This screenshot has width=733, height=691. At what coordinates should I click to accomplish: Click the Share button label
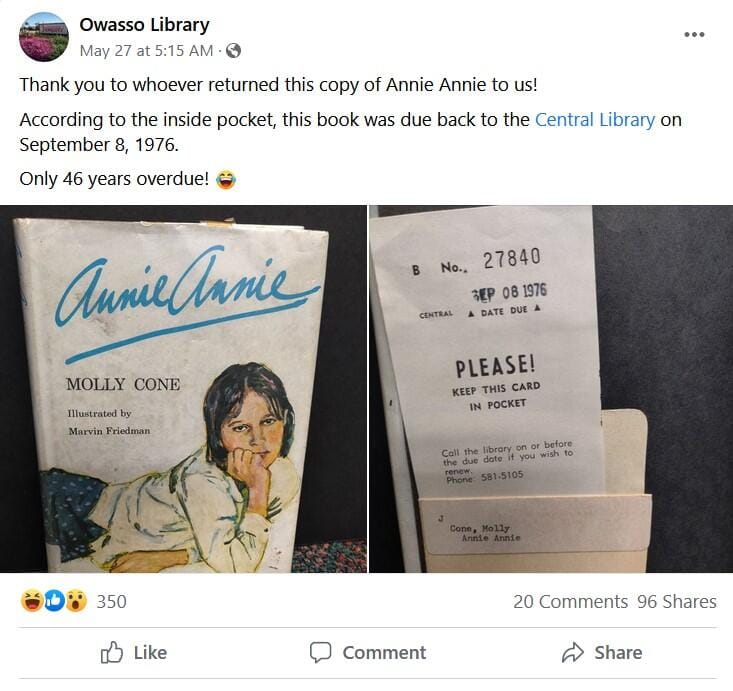click(618, 653)
